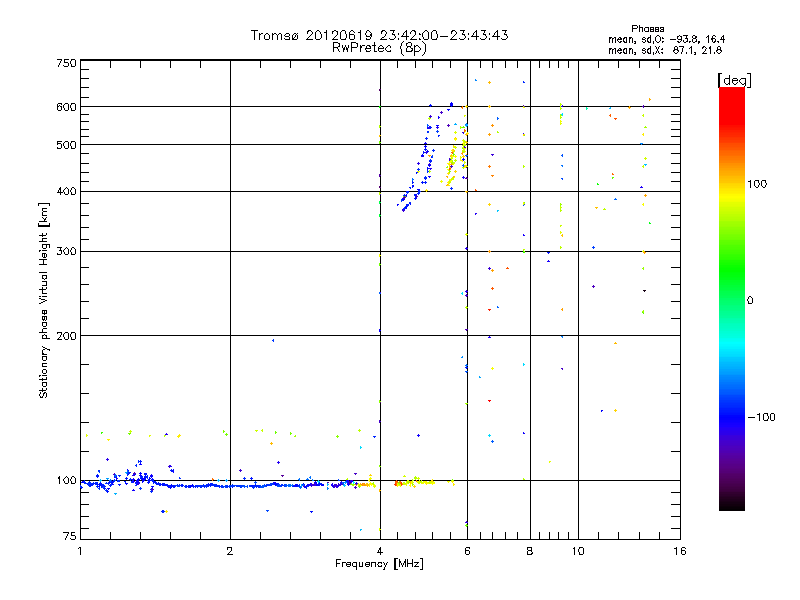Click the y-axis label '75'
This screenshot has width=800, height=600.
point(70,536)
